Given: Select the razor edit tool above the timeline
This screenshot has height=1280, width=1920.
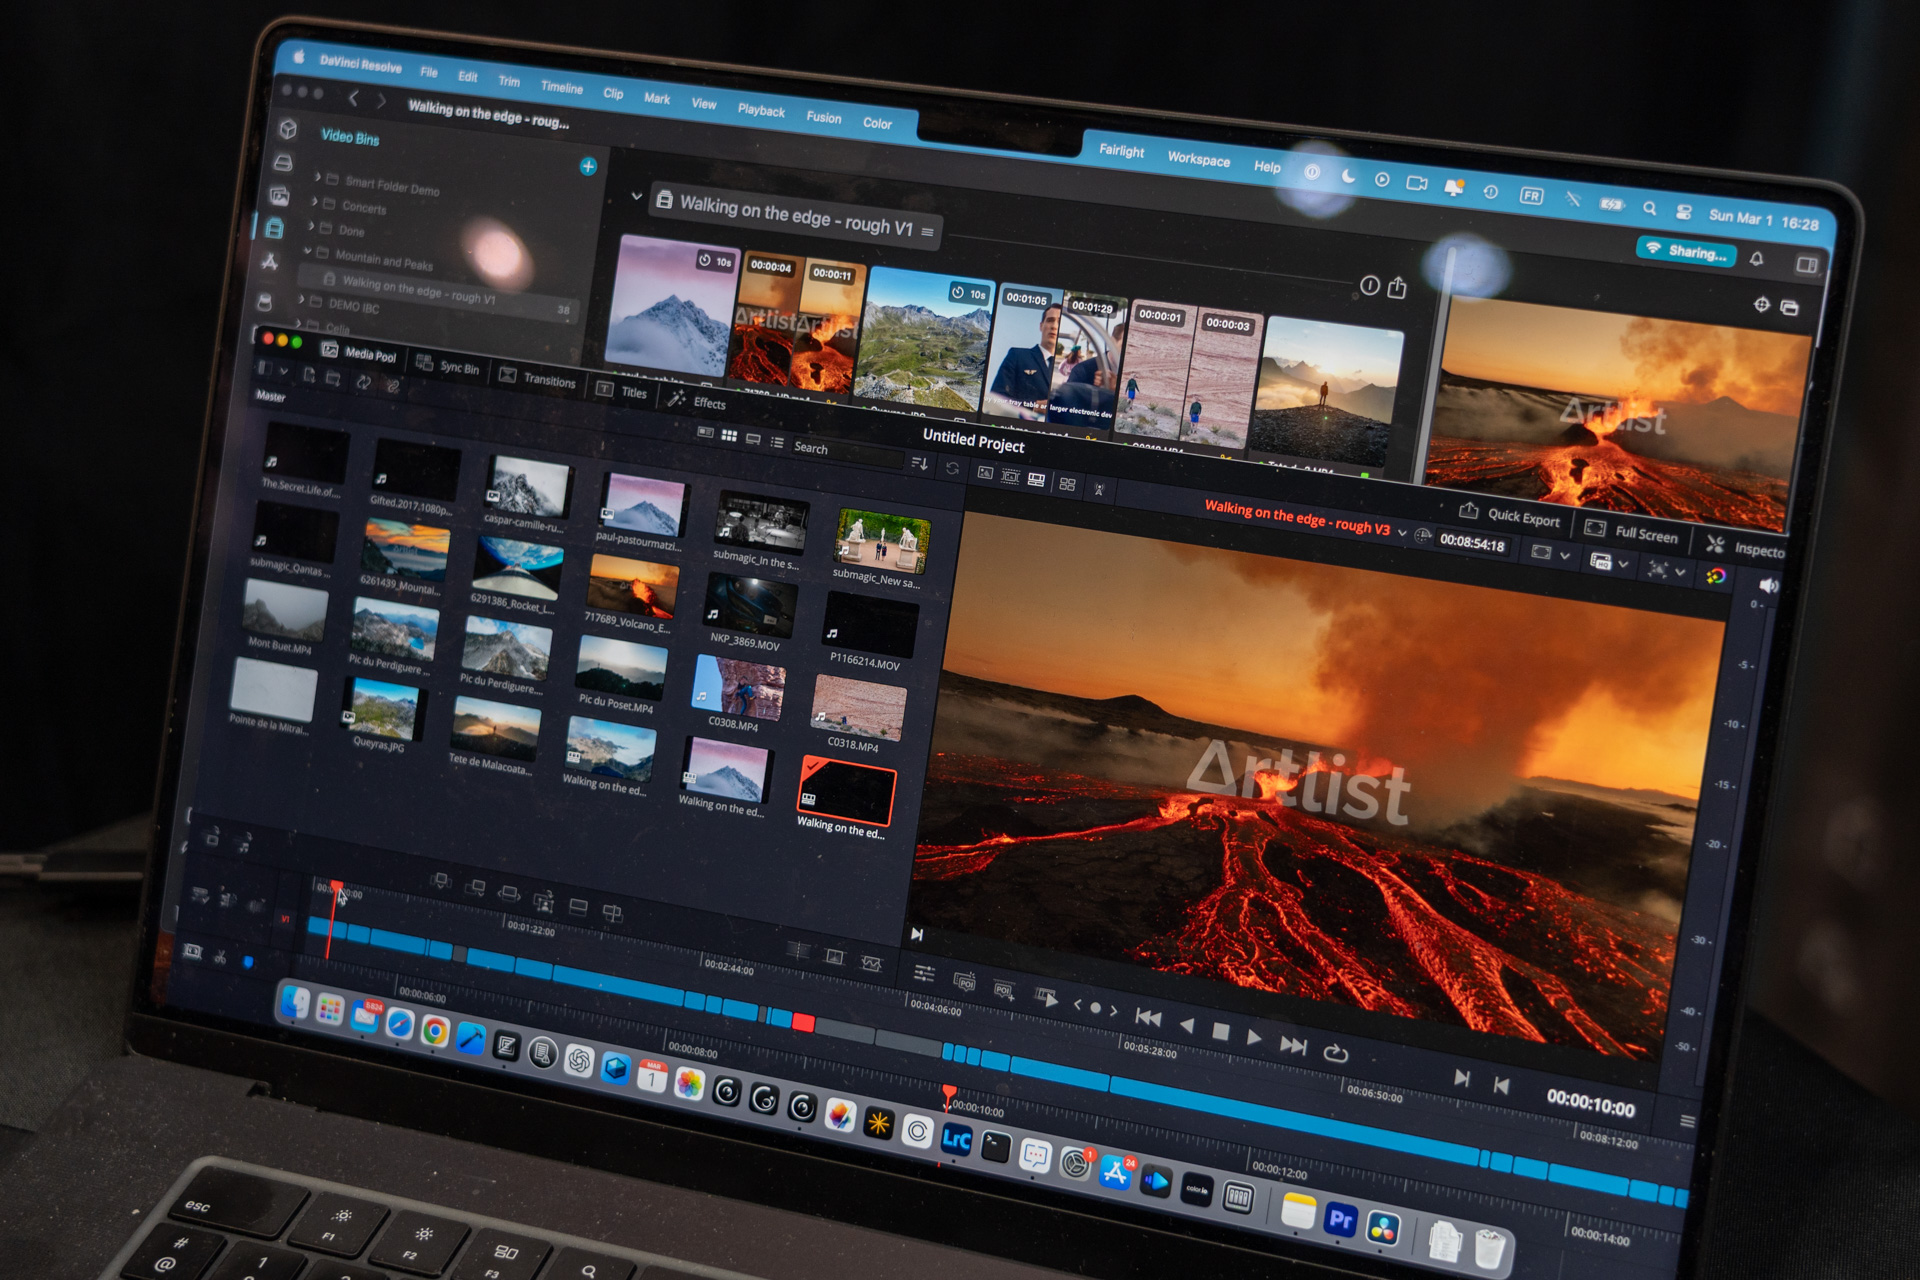Looking at the screenshot, I should click(x=220, y=958).
